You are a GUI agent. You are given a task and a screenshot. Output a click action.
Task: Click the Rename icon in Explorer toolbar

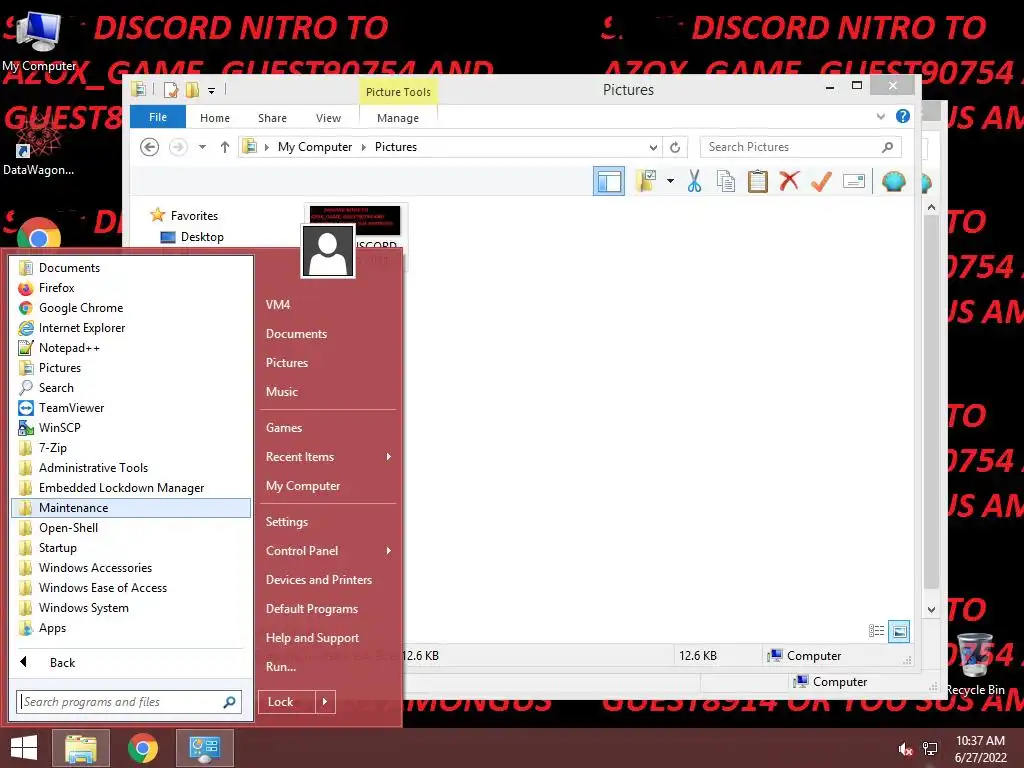[x=854, y=181]
